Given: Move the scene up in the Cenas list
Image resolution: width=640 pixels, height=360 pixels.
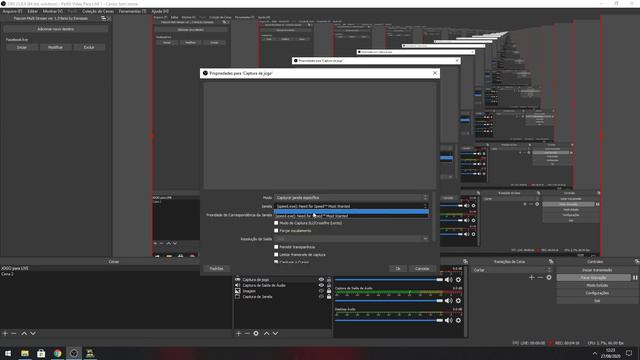Looking at the screenshot, I should click(24, 333).
